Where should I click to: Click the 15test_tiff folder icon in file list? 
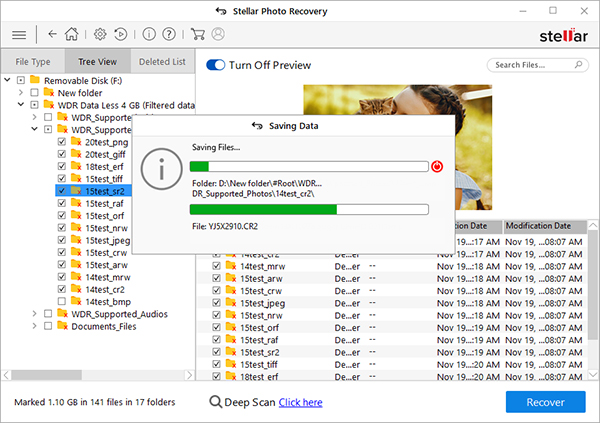coord(231,364)
